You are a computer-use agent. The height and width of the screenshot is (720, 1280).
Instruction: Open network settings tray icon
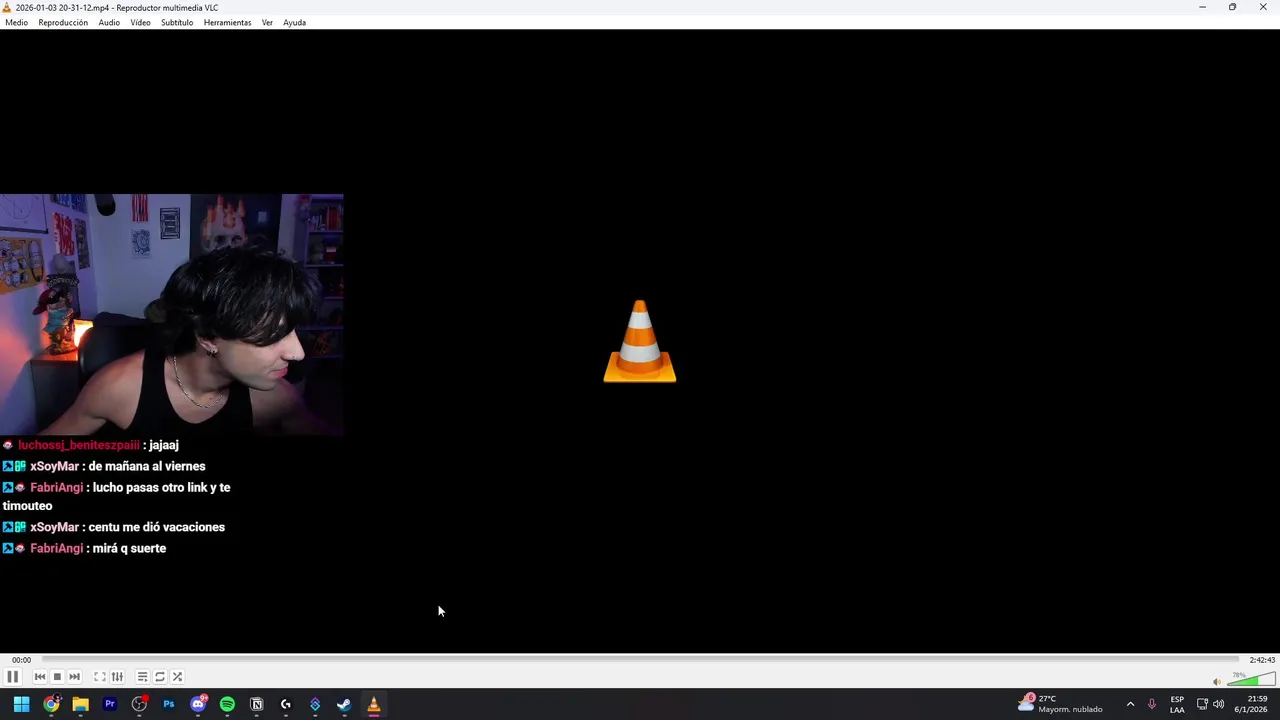click(x=1202, y=704)
